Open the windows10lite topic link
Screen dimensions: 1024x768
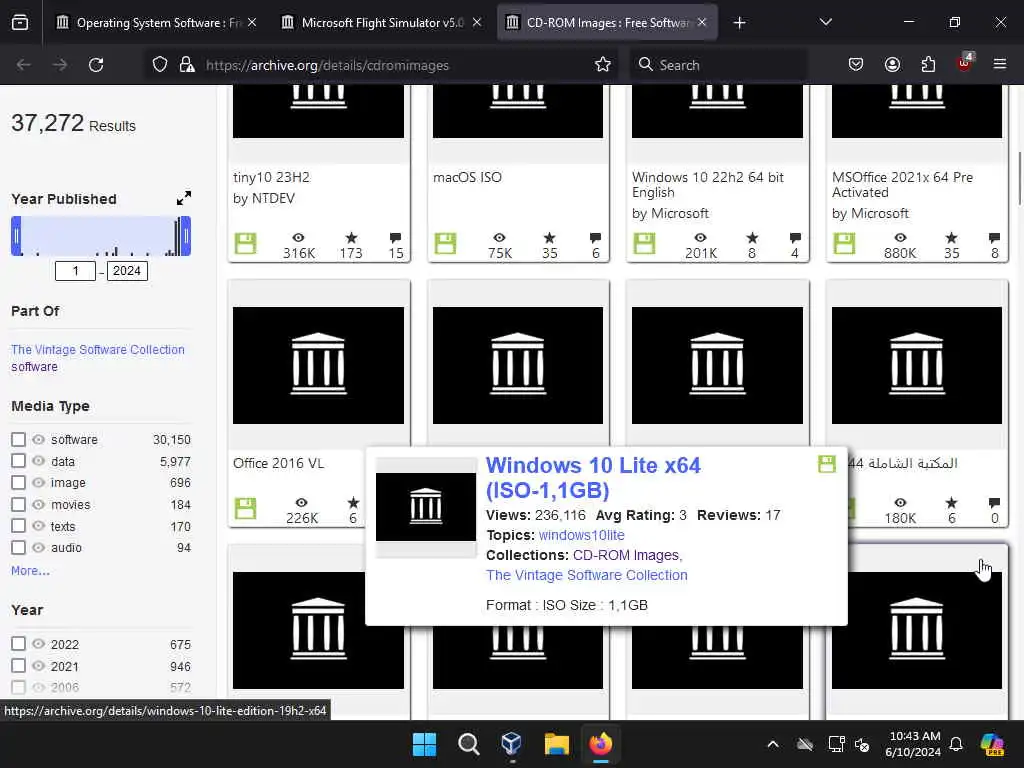click(x=581, y=535)
